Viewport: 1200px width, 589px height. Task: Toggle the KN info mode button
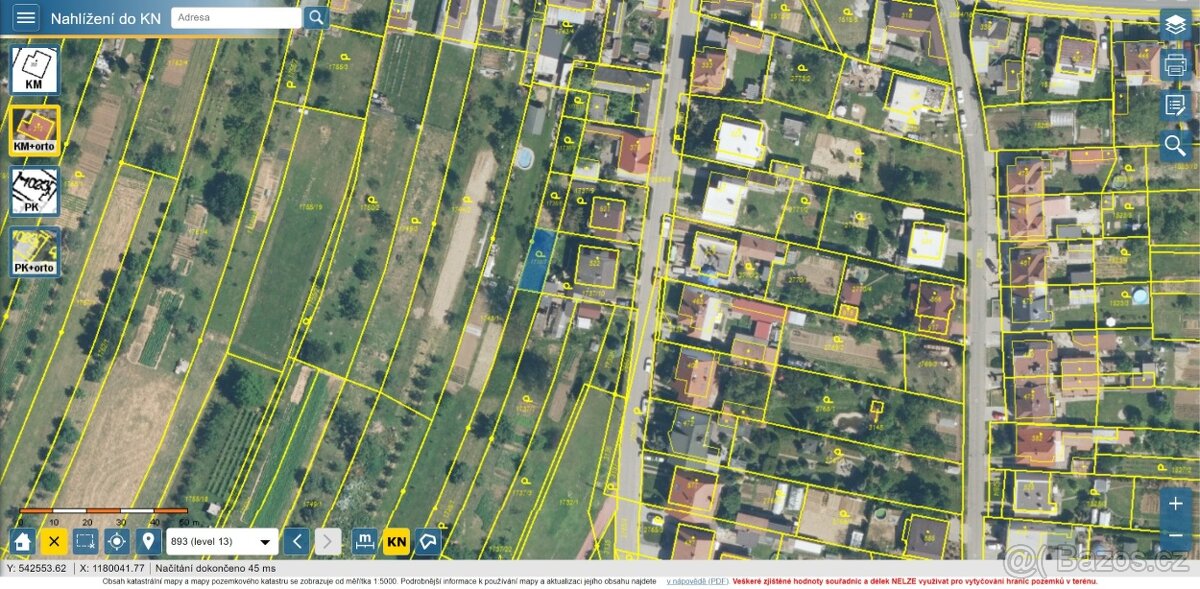click(x=397, y=542)
